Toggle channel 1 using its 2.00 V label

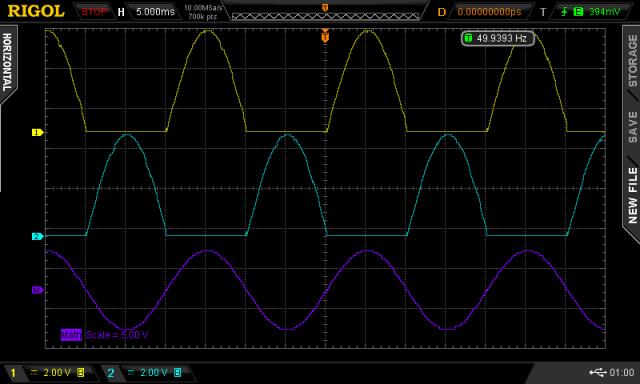coord(57,372)
